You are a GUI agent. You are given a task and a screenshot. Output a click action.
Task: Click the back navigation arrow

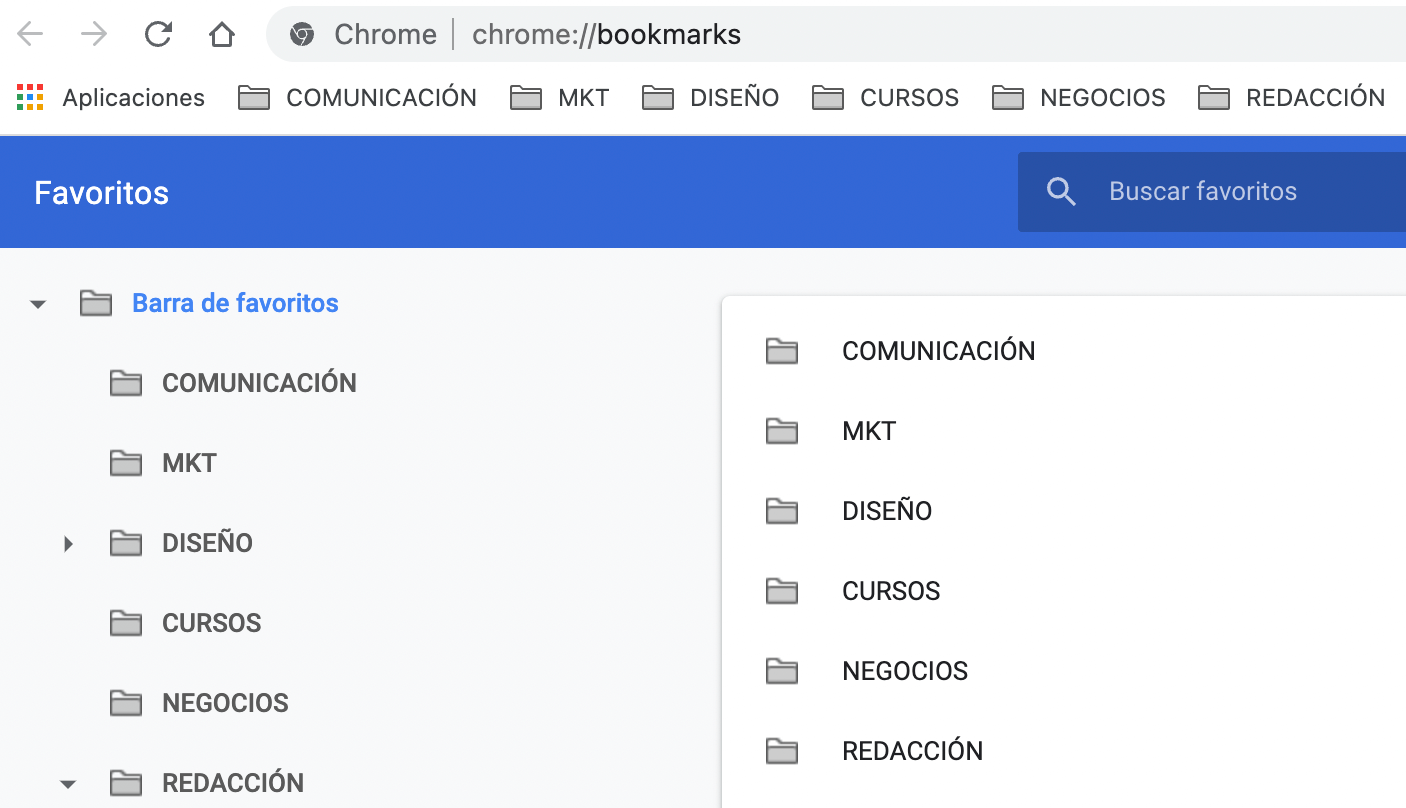(x=30, y=33)
